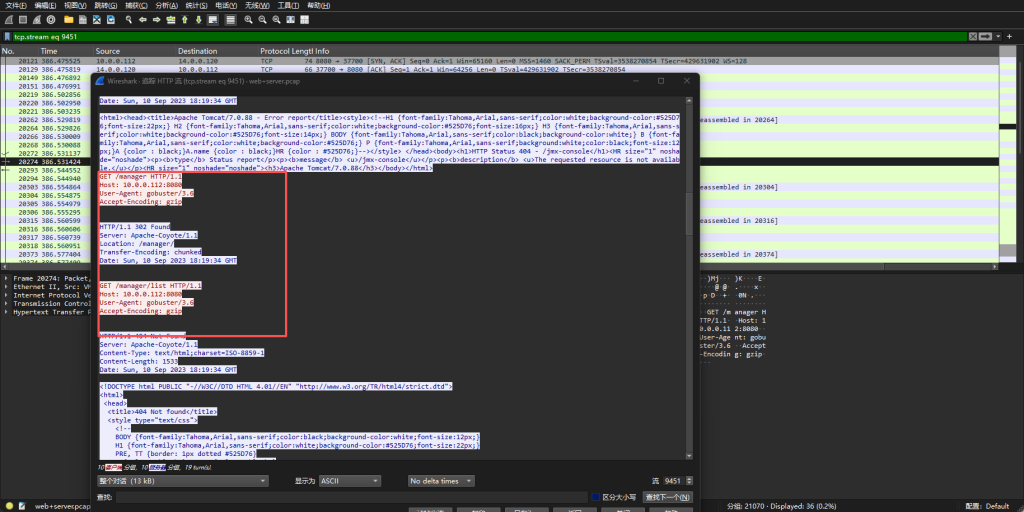Click the open file folder icon
Screen dimensions: 1024x512
pos(68,19)
